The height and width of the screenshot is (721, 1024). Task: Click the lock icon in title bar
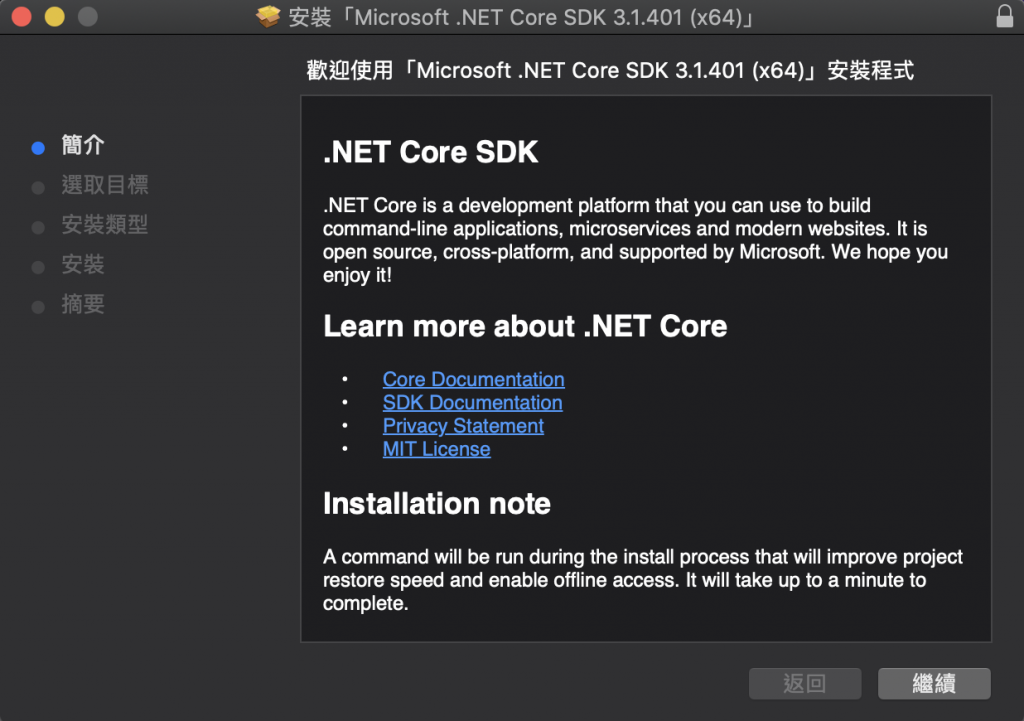[x=1004, y=17]
